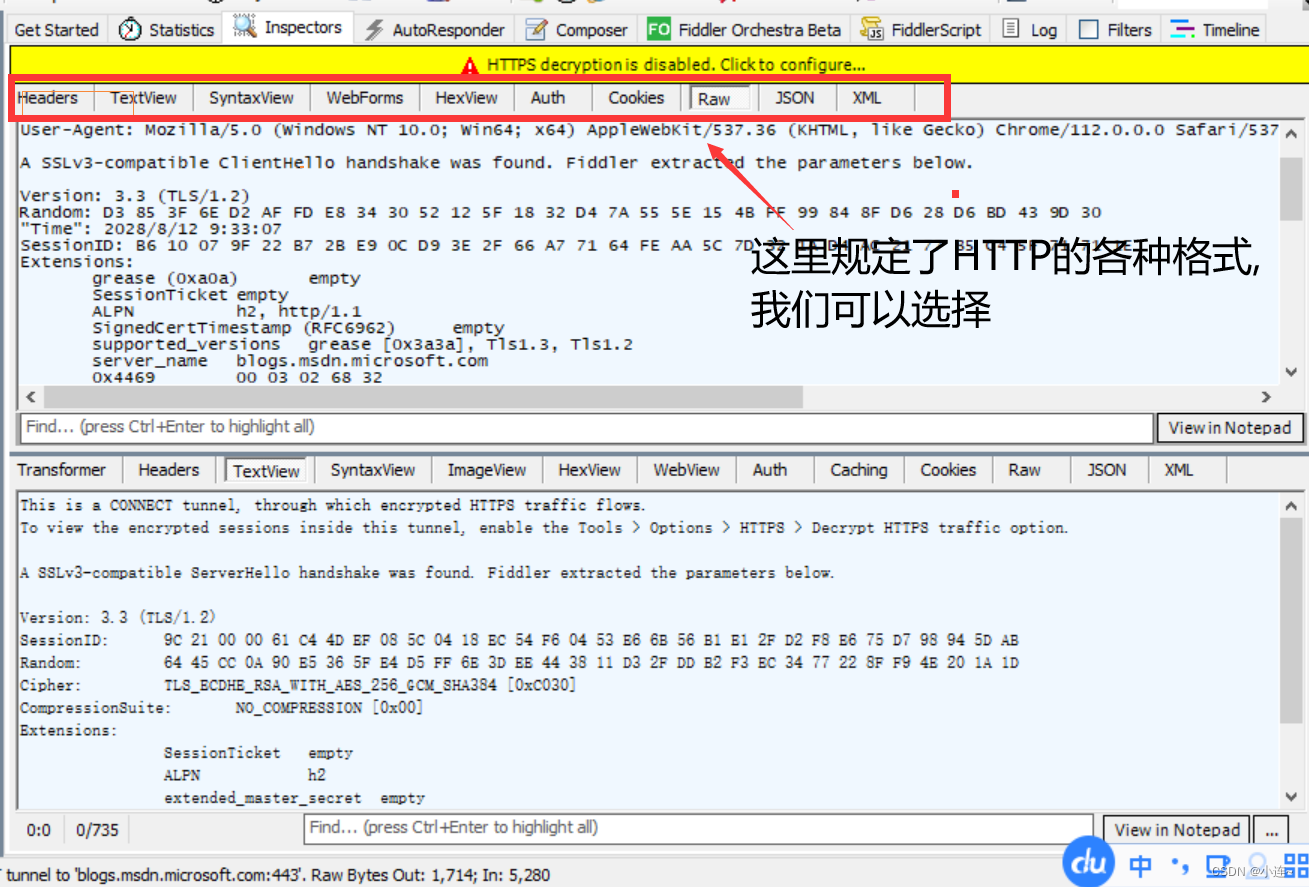The image size is (1309, 887).
Task: Click the CompressionSuite NO_COMPRESSION line
Action: point(221,708)
